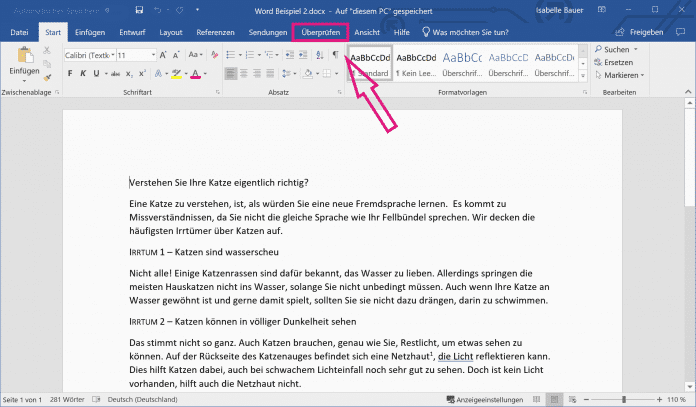Toggle Italic formatting (K)

84,74
